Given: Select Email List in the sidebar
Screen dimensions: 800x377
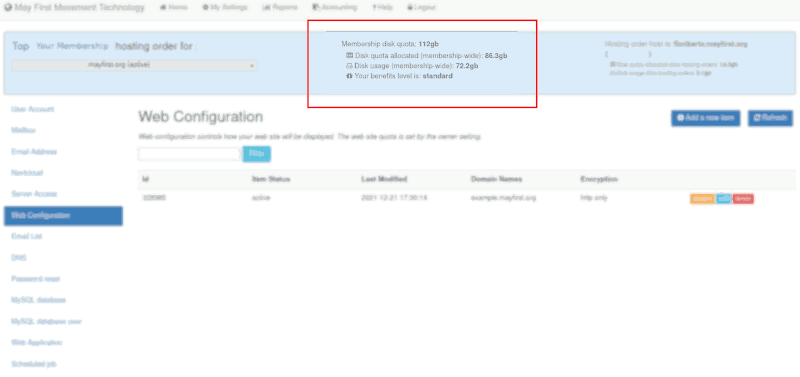Looking at the screenshot, I should coord(27,237).
